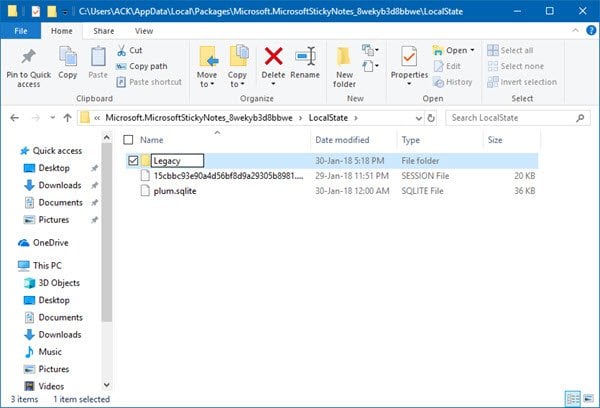Open the blue Help question mark
The height and width of the screenshot is (408, 600).
[x=591, y=30]
